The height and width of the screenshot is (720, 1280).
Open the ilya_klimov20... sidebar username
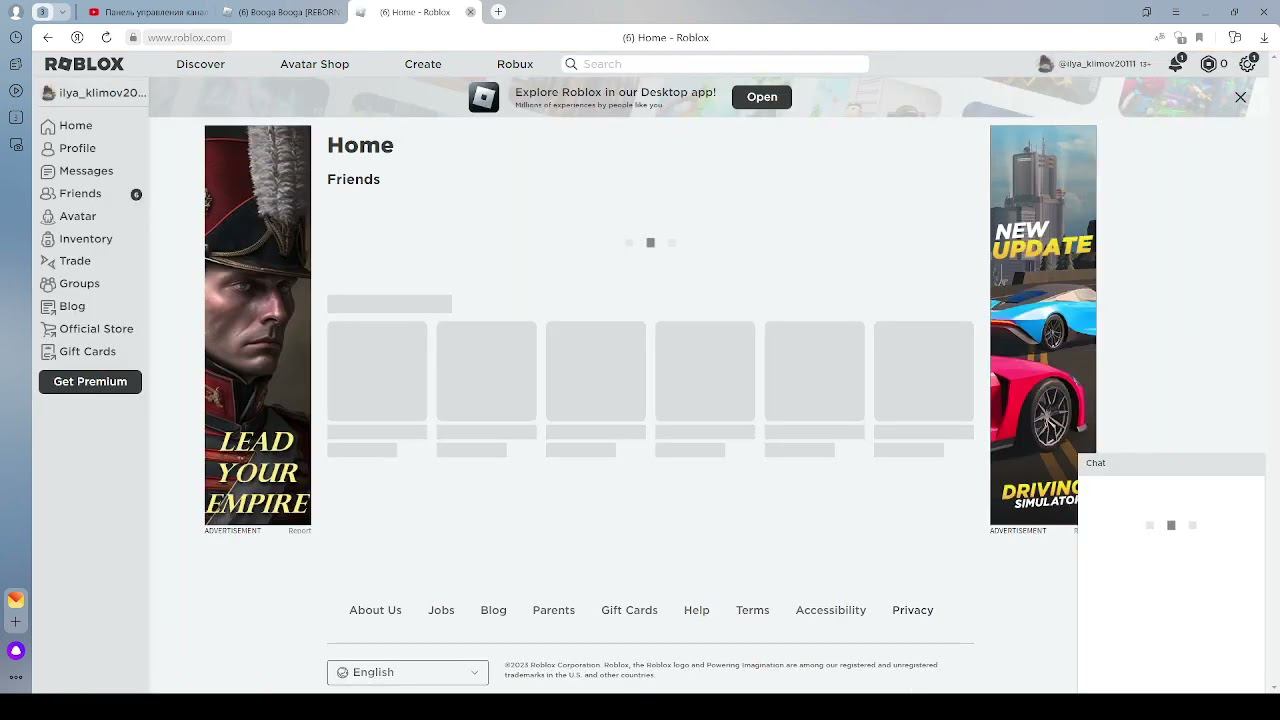coord(94,93)
